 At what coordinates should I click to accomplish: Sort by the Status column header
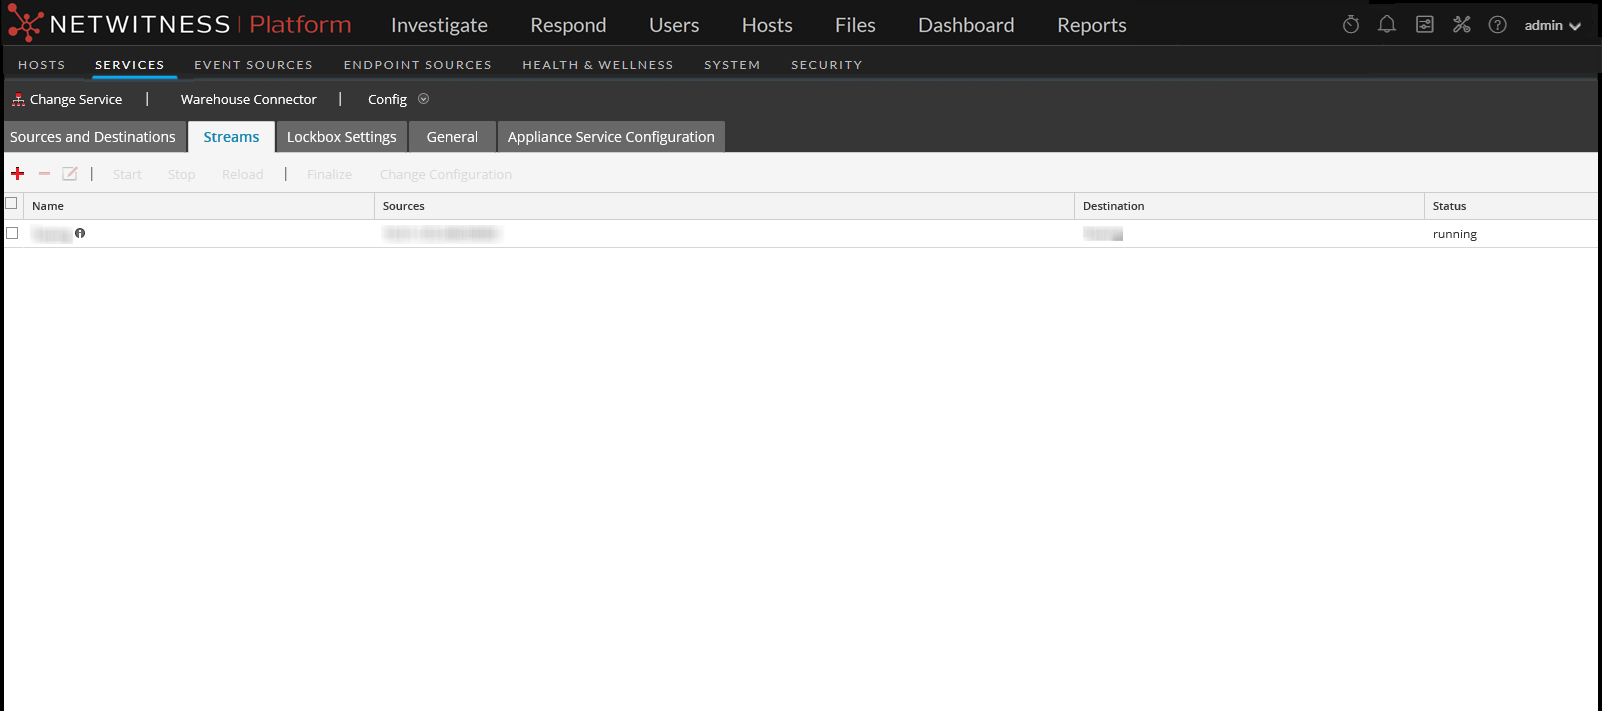pos(1449,206)
